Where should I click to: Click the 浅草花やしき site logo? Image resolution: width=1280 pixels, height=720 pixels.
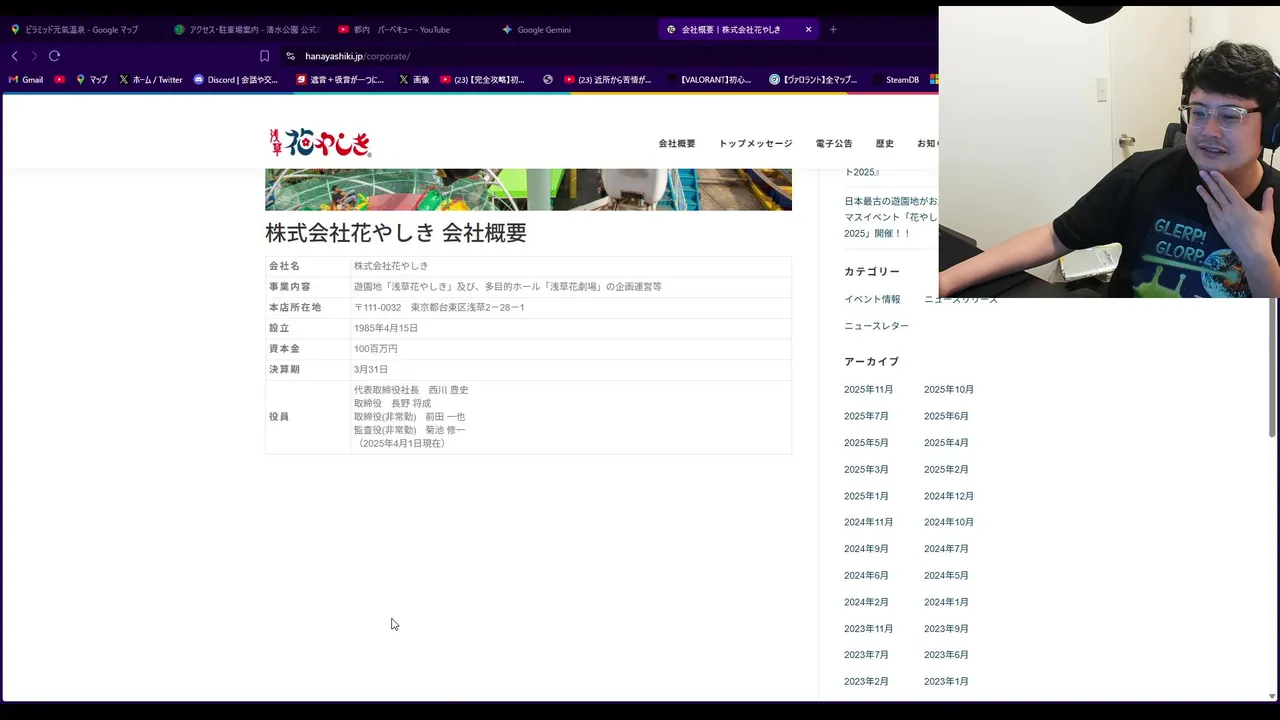tap(320, 143)
